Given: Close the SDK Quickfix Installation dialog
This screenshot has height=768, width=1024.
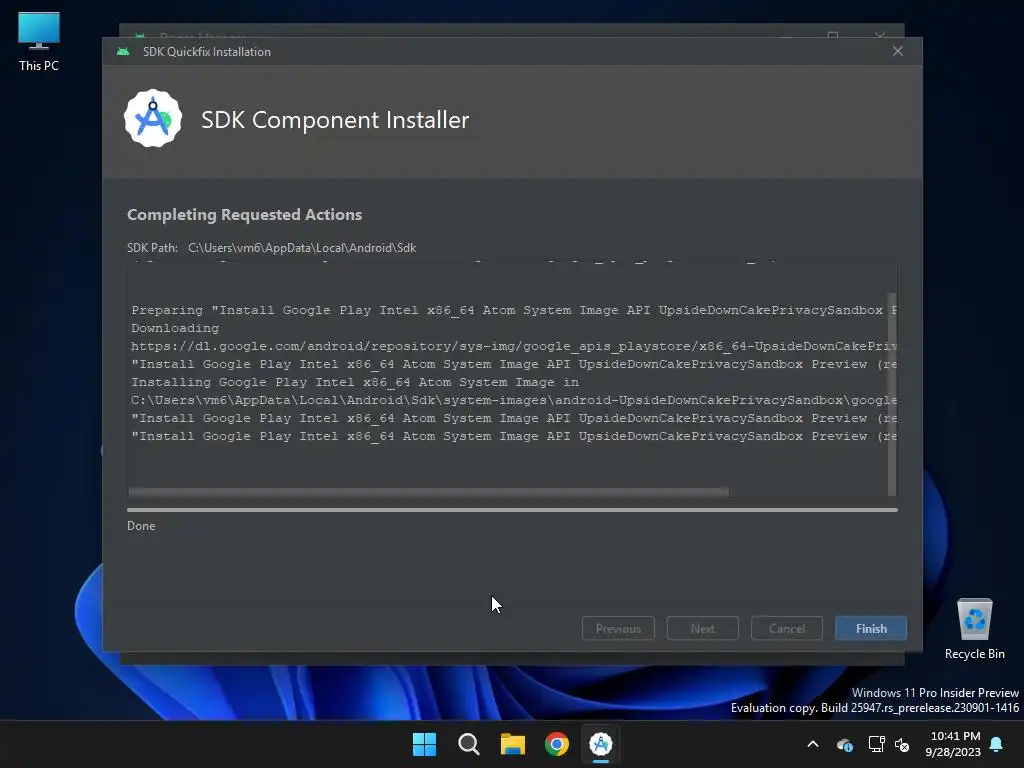Looking at the screenshot, I should (897, 51).
